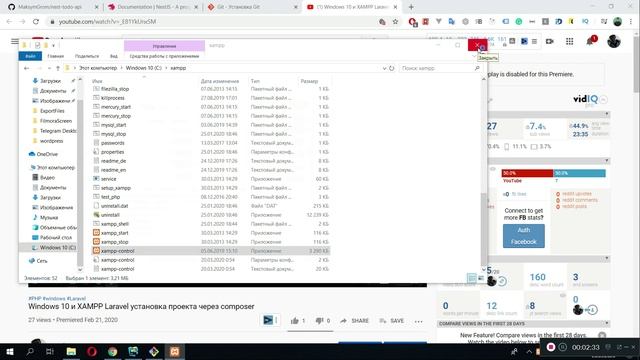The image size is (640, 360).
Task: Open a new Chrome tab
Action: click(x=411, y=7)
